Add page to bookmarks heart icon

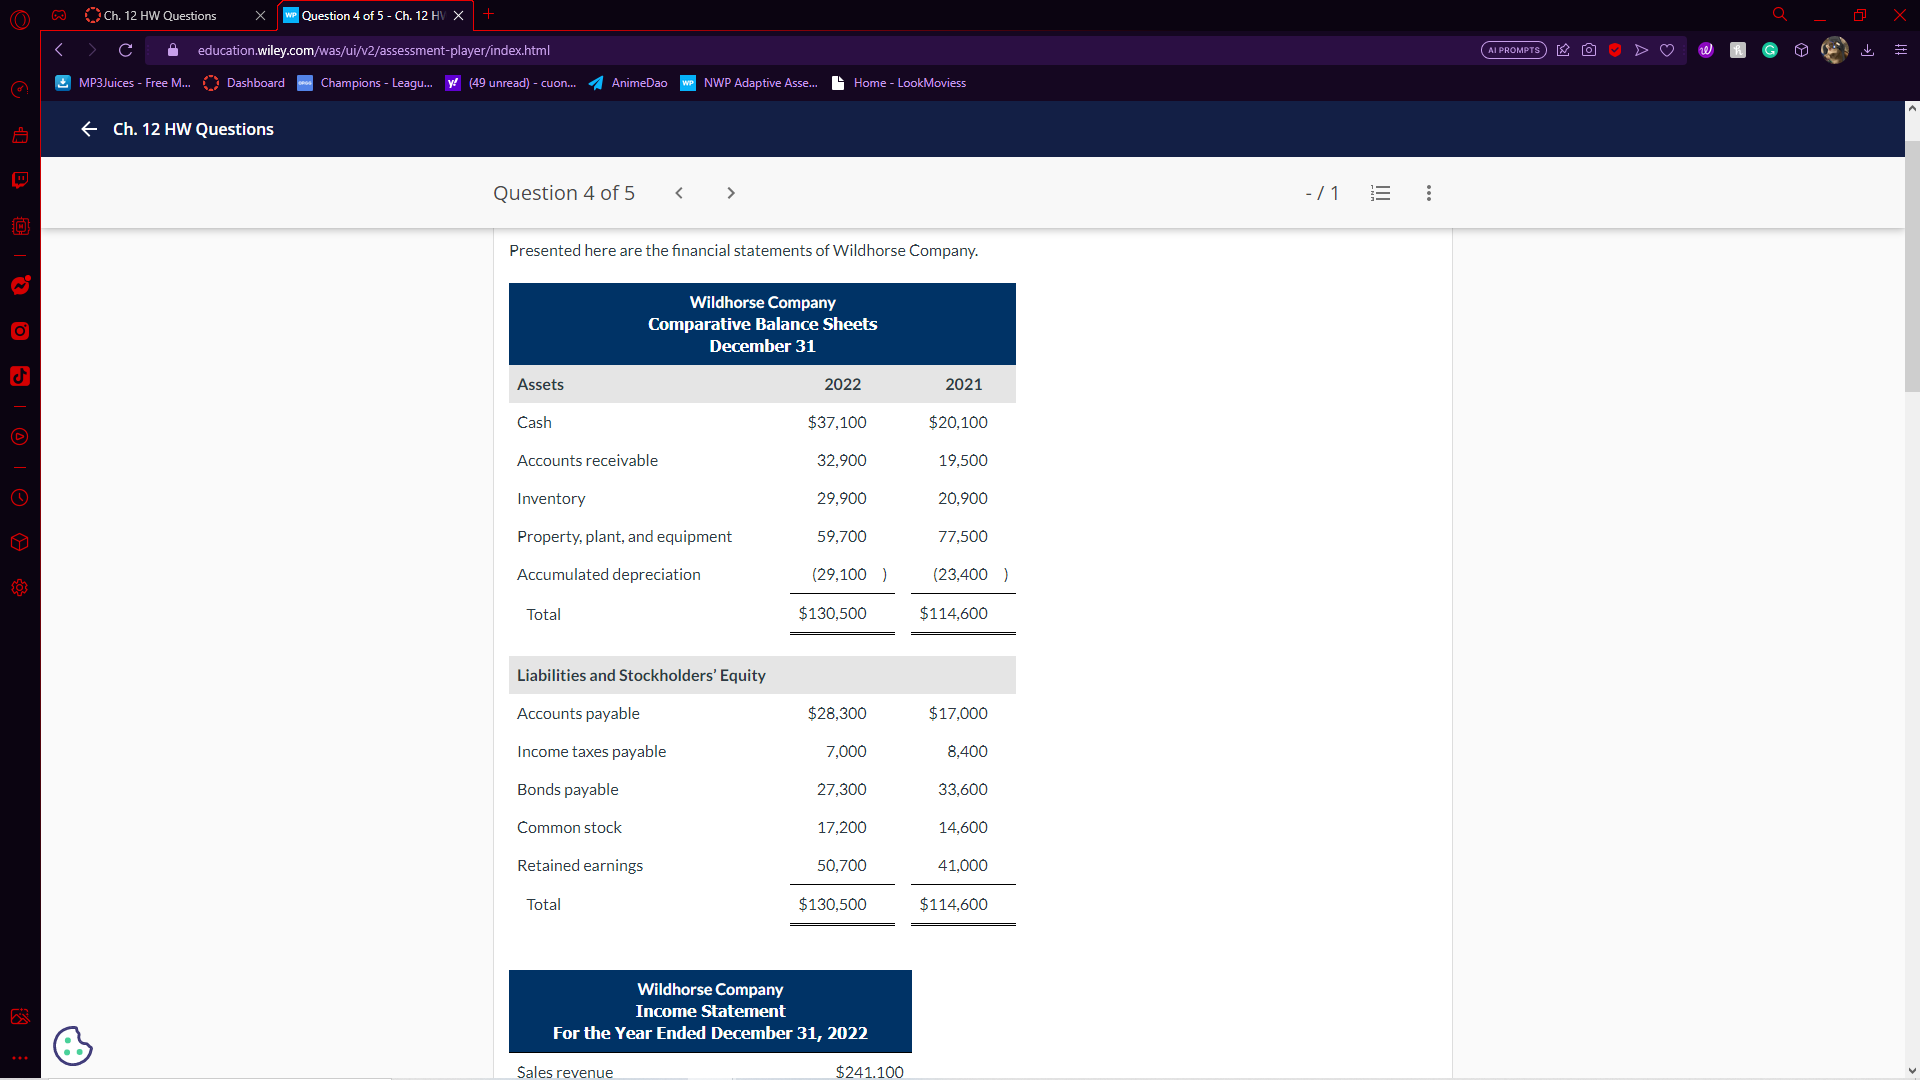pyautogui.click(x=1667, y=50)
